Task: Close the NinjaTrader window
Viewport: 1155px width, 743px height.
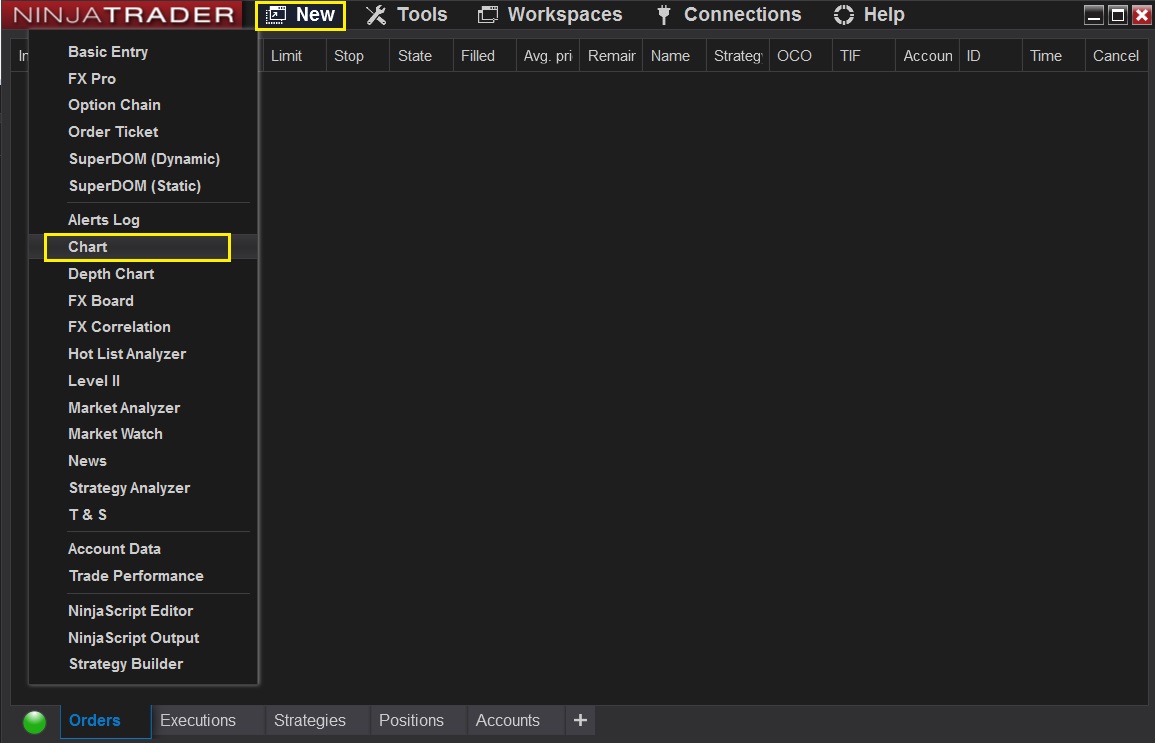Action: [1141, 15]
